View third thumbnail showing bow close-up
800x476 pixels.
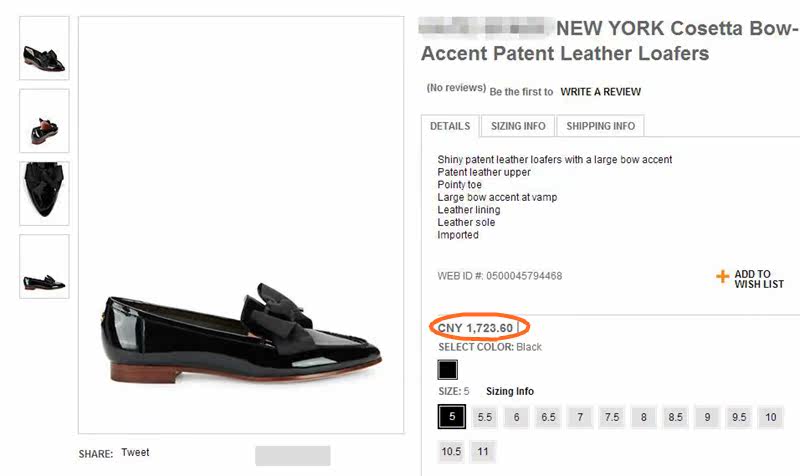pos(44,193)
